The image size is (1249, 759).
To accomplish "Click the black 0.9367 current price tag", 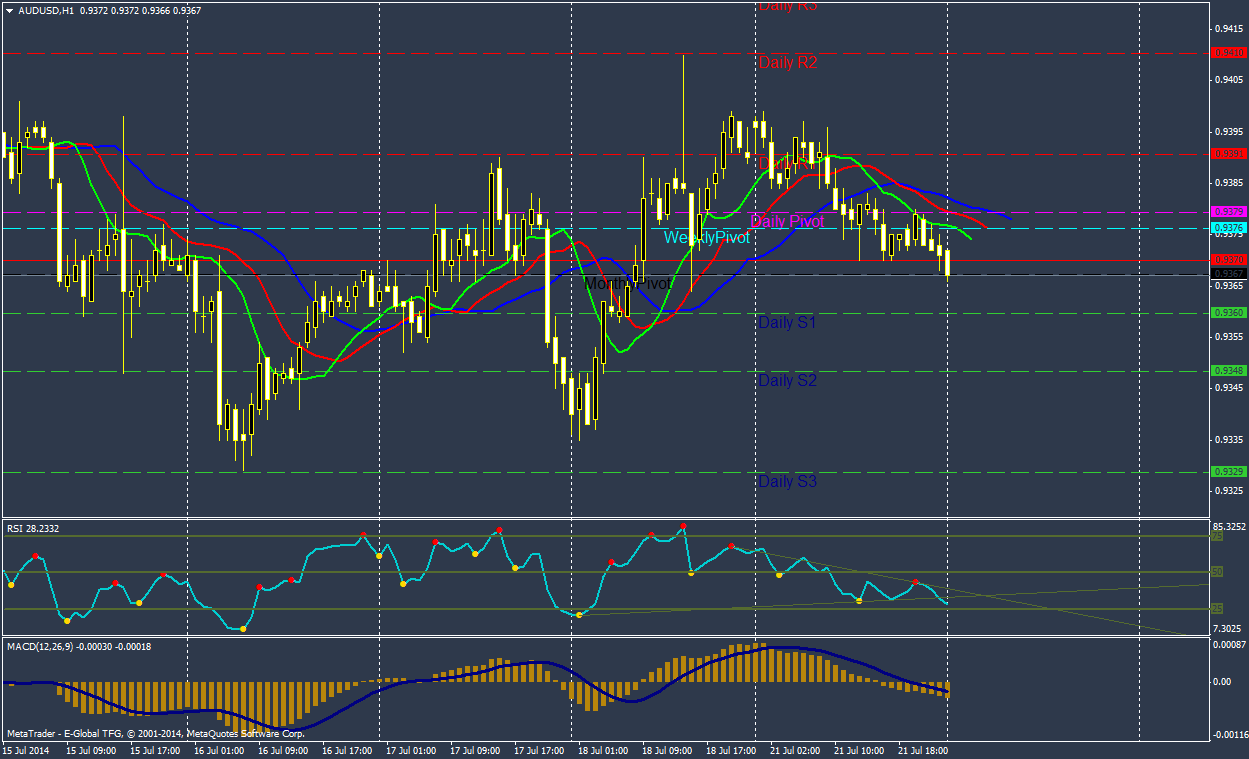I will (x=1228, y=274).
